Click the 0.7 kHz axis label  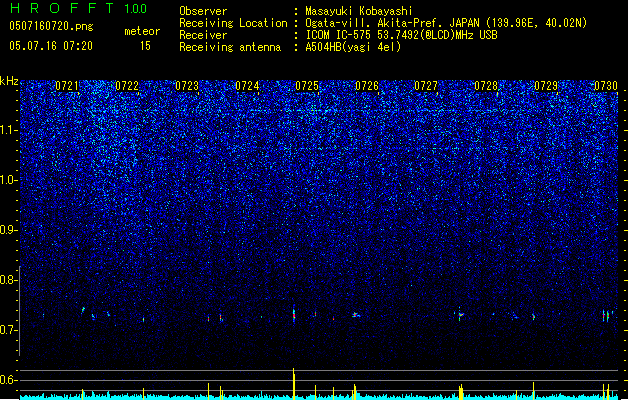pos(8,330)
